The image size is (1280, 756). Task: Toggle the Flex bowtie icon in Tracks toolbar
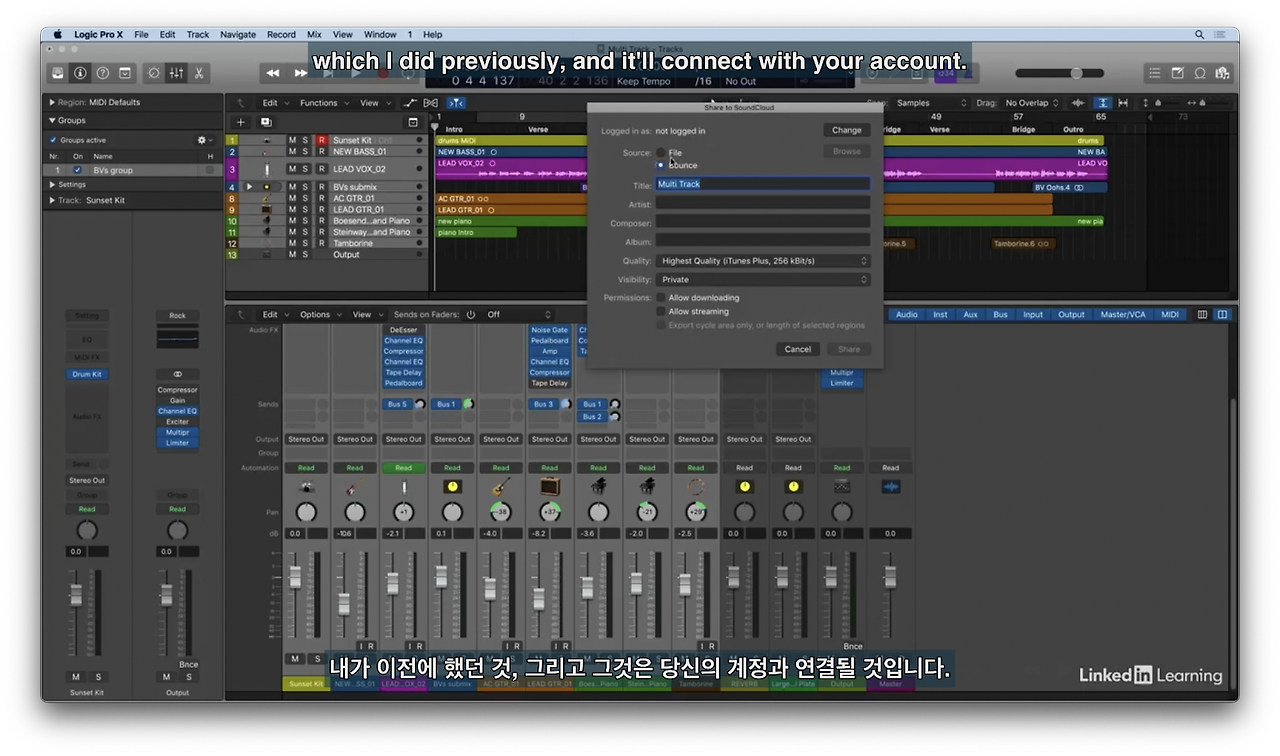click(431, 103)
